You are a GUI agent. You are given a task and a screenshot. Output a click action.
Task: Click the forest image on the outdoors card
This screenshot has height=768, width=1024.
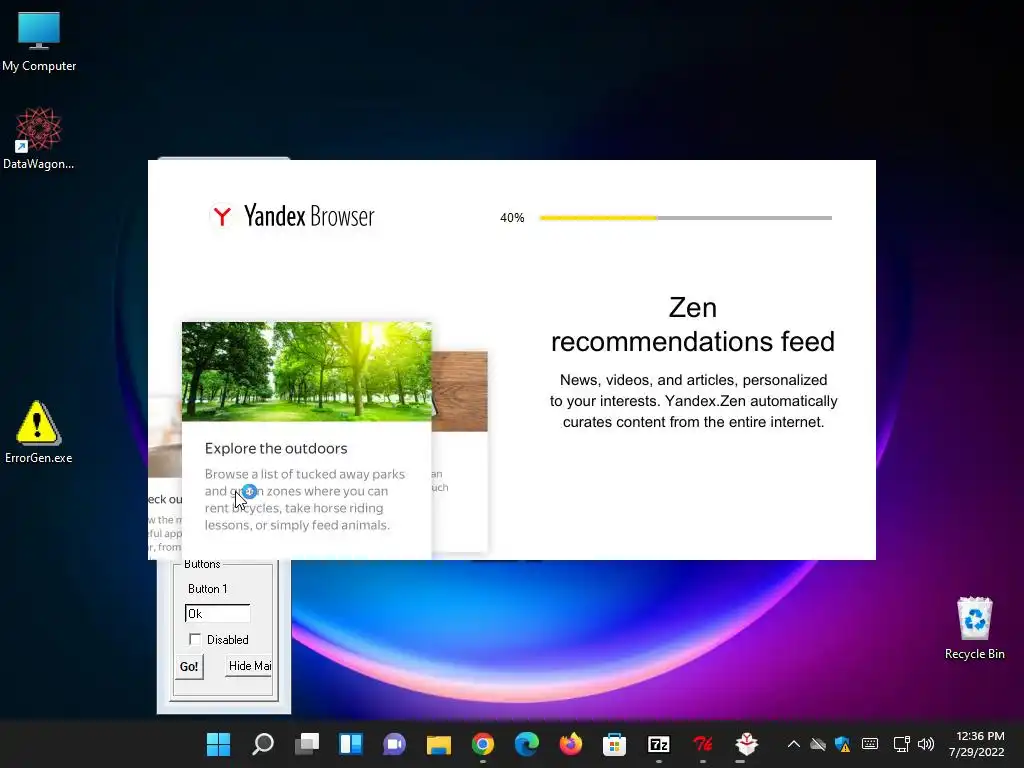pyautogui.click(x=306, y=371)
